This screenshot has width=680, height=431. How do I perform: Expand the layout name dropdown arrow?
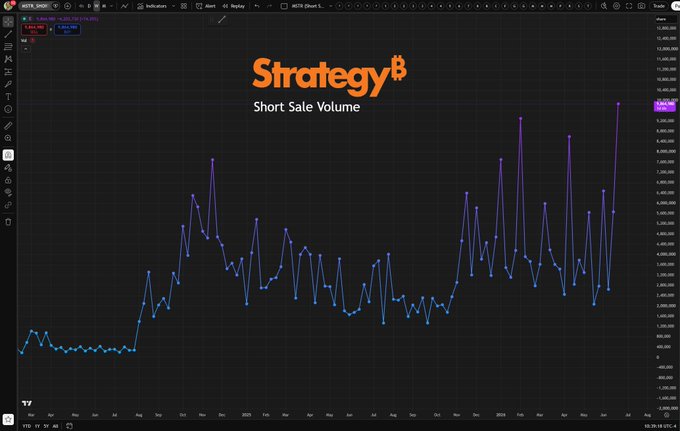point(330,6)
